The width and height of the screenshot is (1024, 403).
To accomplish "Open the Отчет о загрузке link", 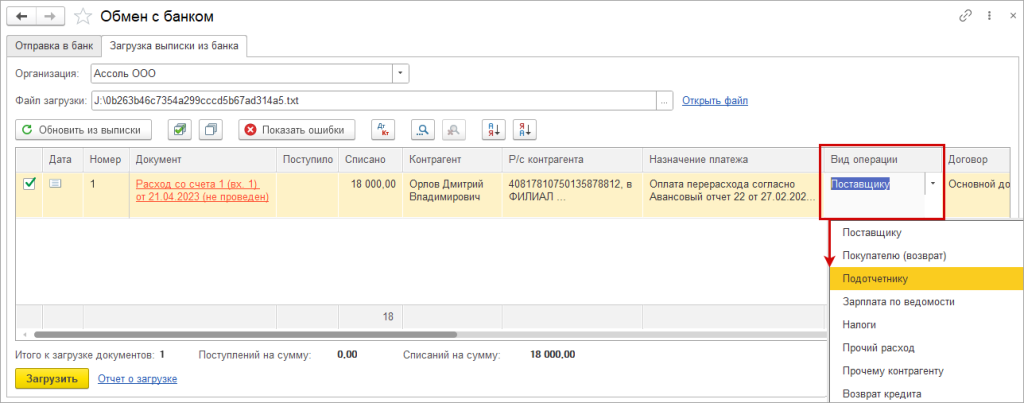I will pyautogui.click(x=137, y=379).
